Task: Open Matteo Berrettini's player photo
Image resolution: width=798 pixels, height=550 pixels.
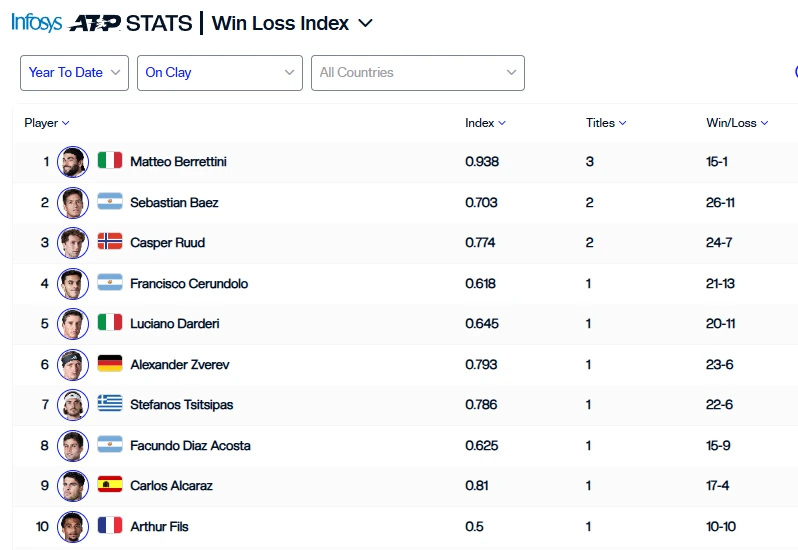Action: [73, 162]
